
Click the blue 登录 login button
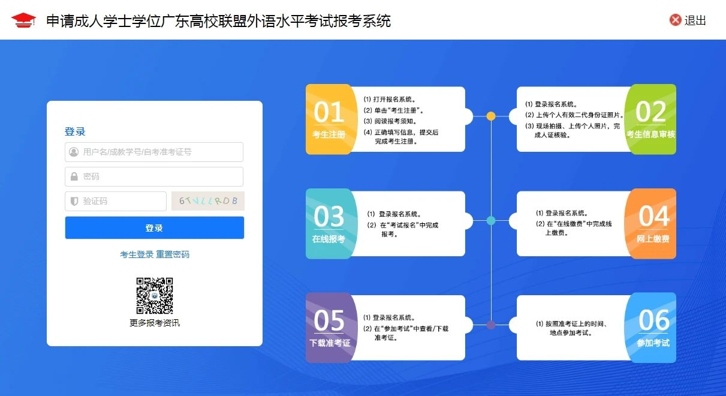154,228
